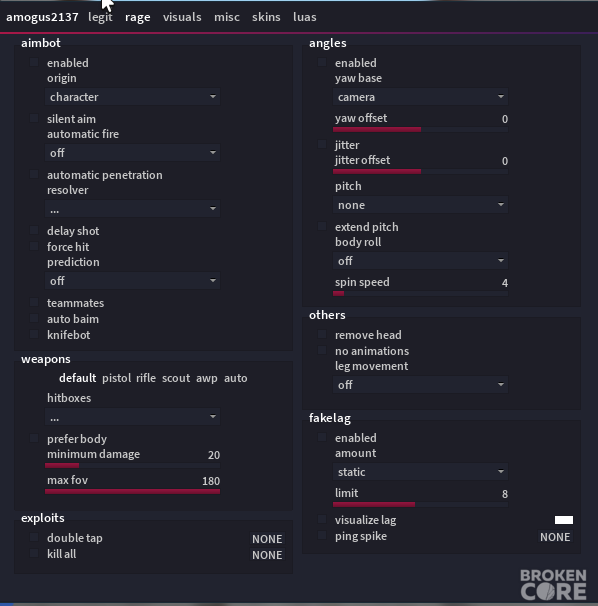Open visualize lag white color swatch
Image resolution: width=598 pixels, height=606 pixels.
click(564, 520)
